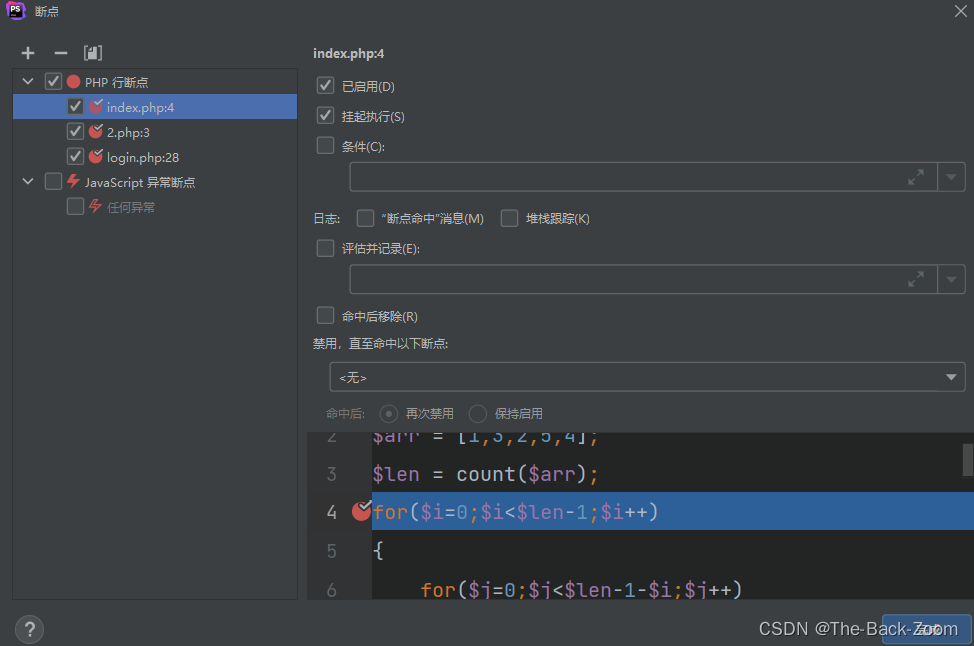This screenshot has height=646, width=974.
Task: Select index.php:4 in breakpoint tree
Action: [155, 107]
